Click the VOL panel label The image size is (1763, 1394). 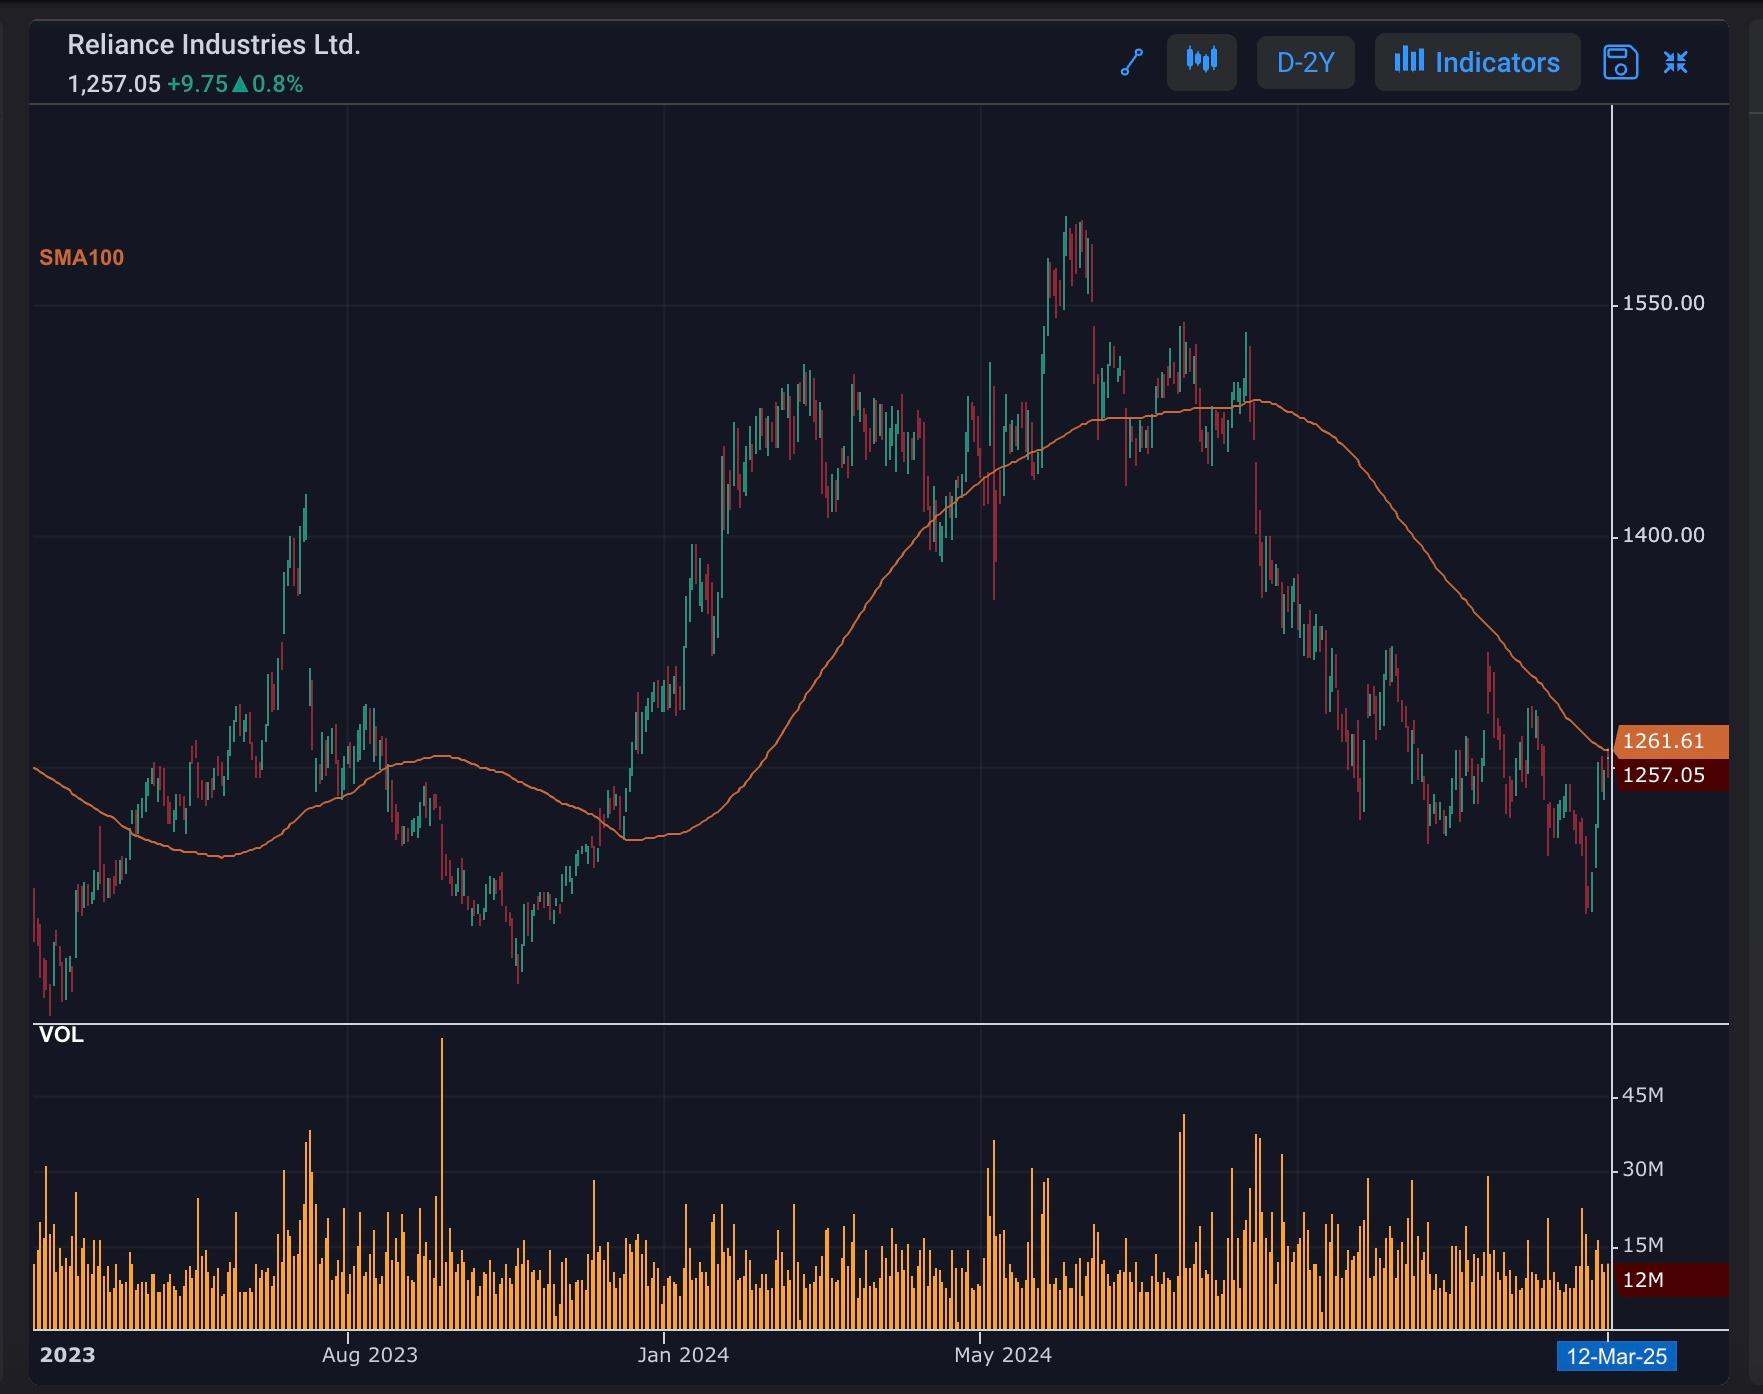[61, 1035]
